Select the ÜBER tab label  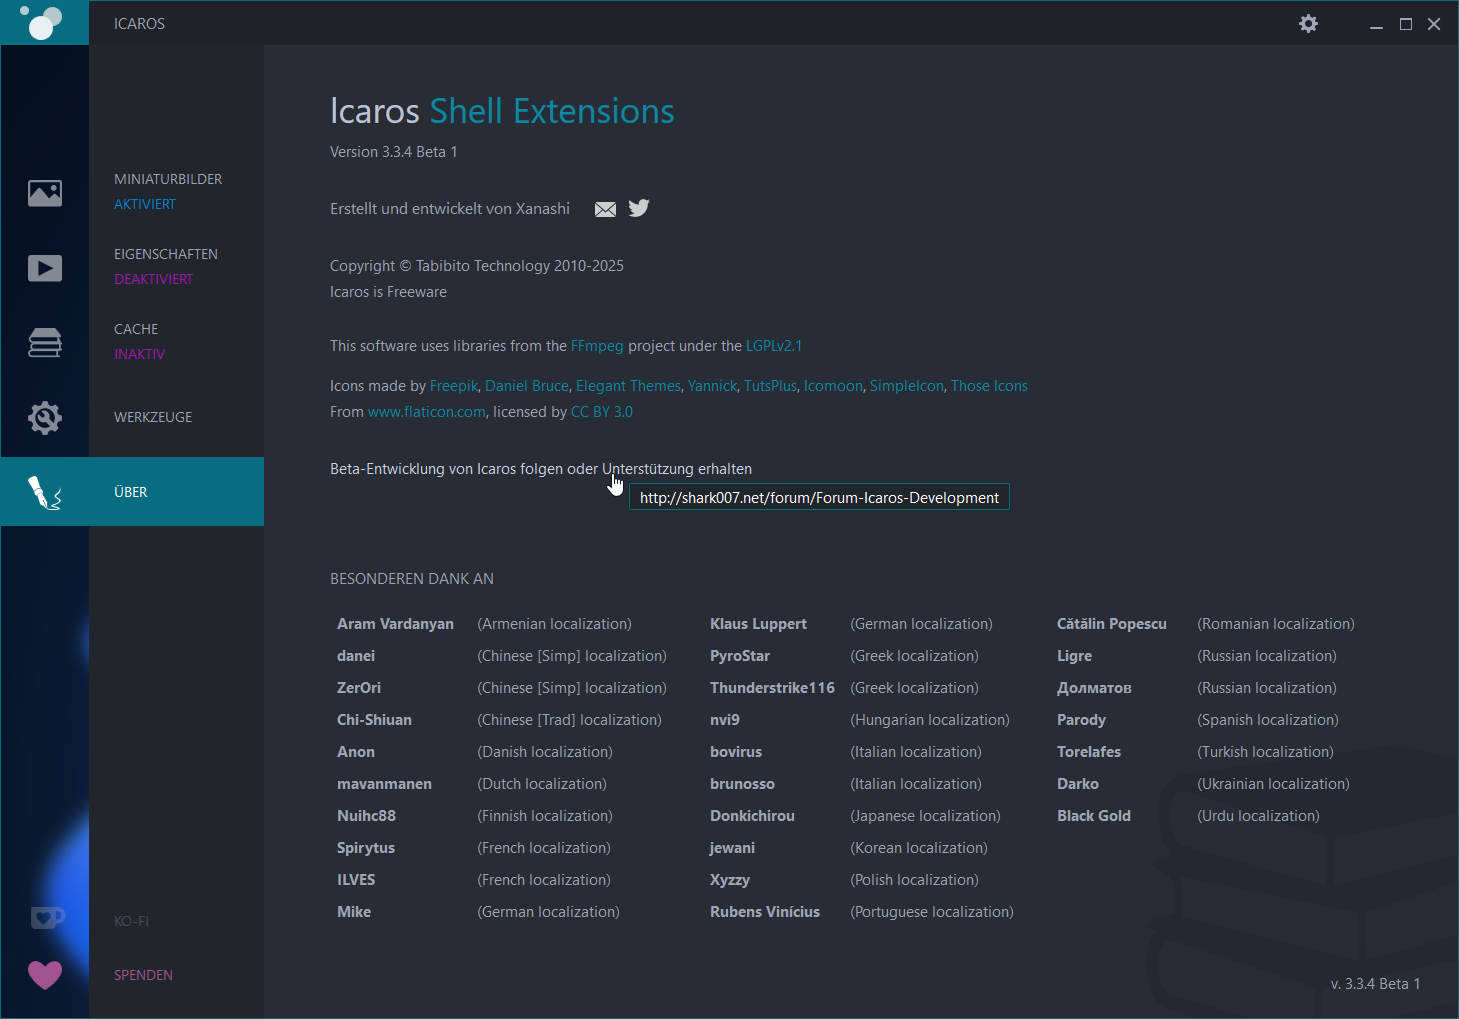pos(131,492)
